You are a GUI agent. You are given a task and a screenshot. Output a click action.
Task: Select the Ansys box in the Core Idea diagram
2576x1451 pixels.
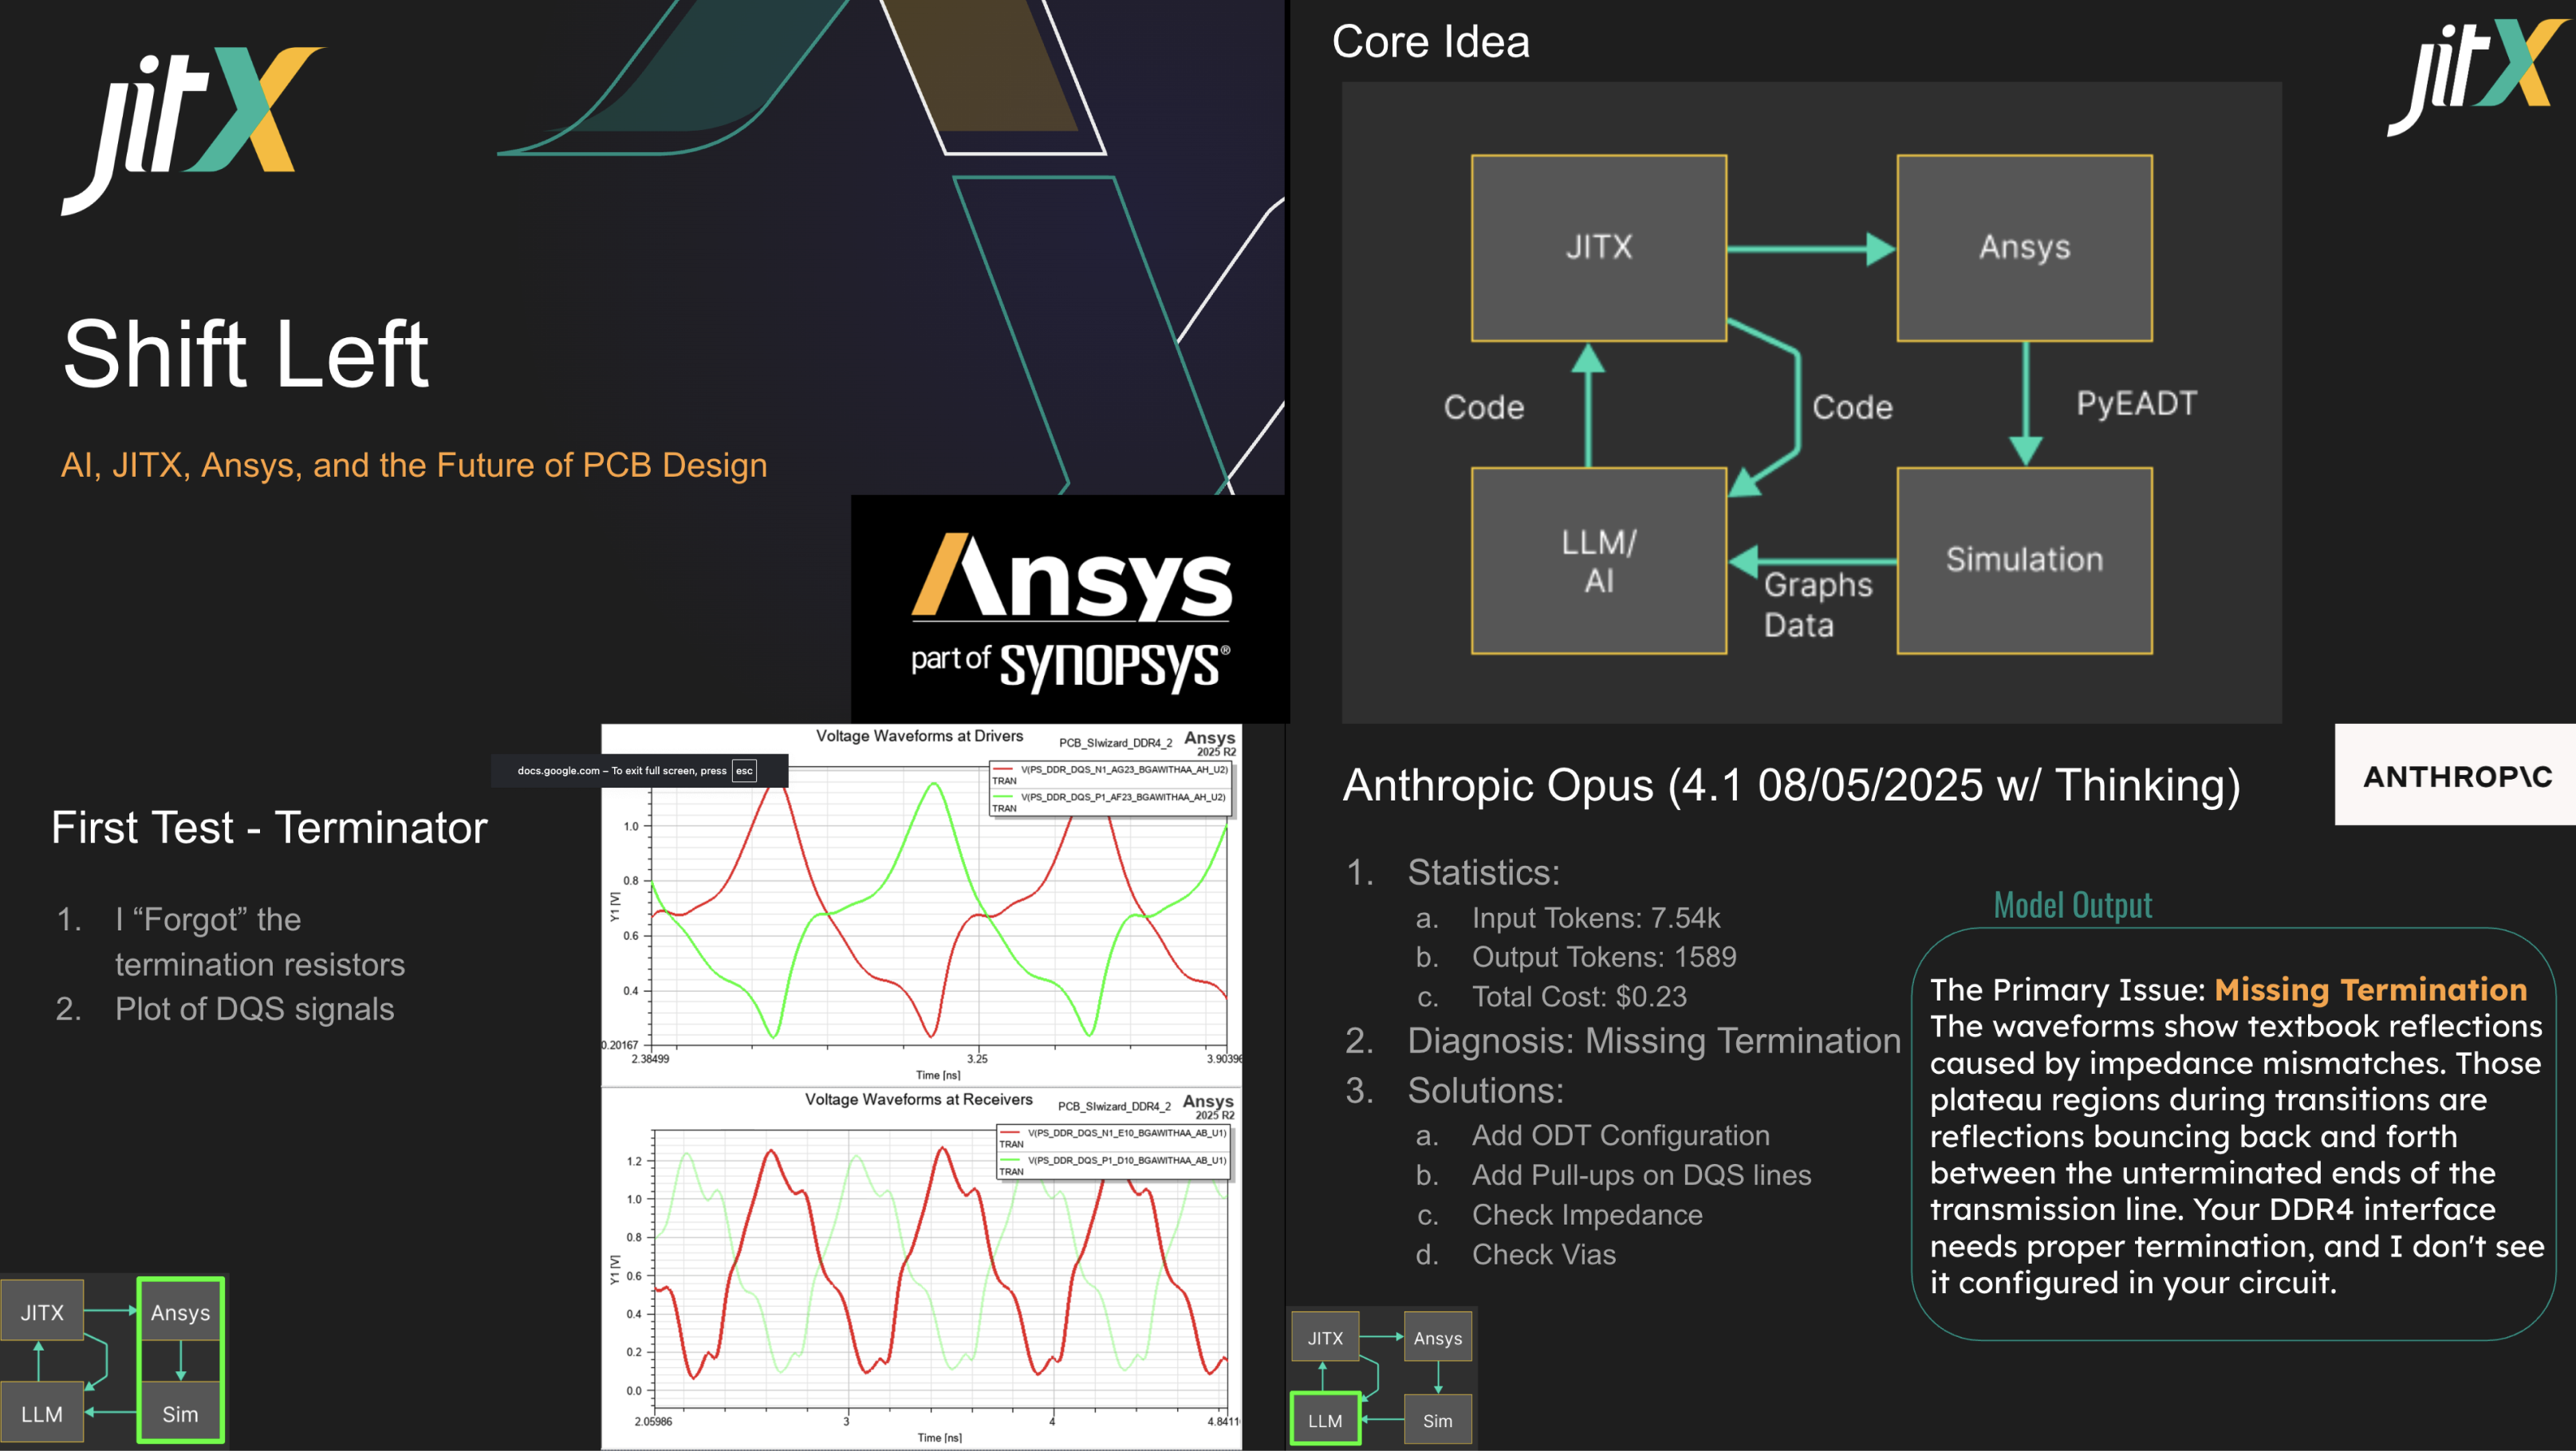point(2023,248)
